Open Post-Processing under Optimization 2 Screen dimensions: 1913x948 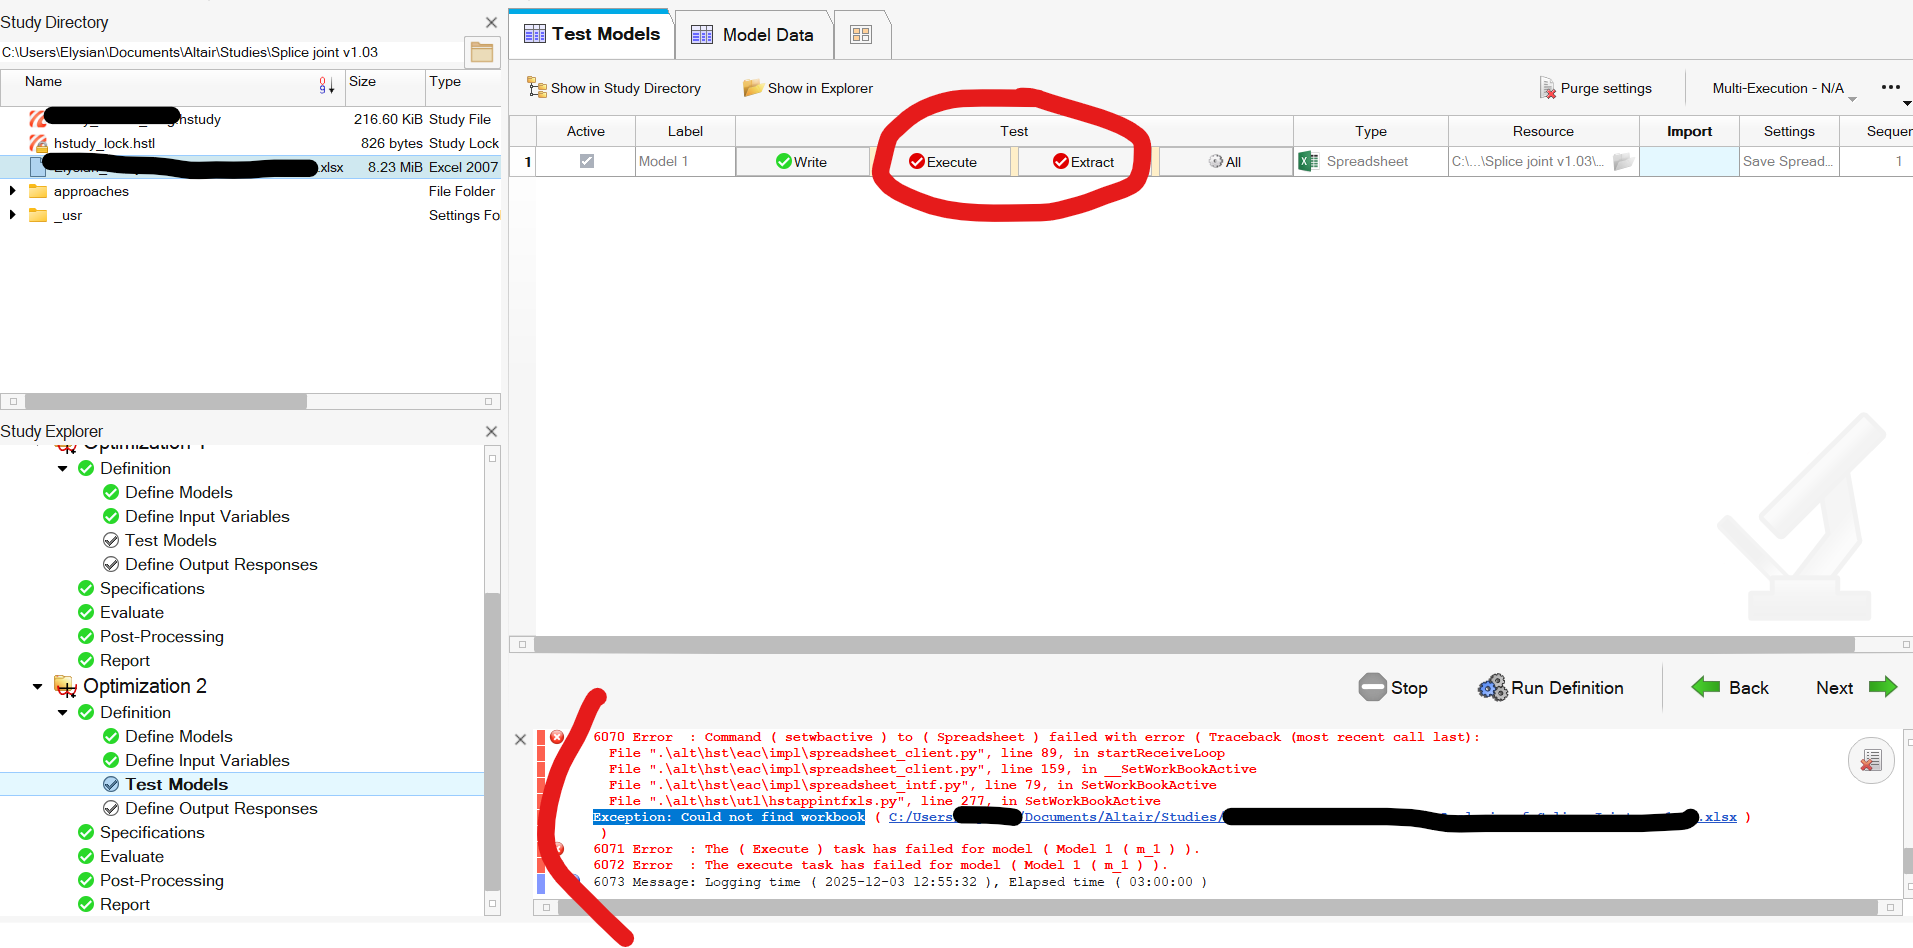click(x=162, y=880)
